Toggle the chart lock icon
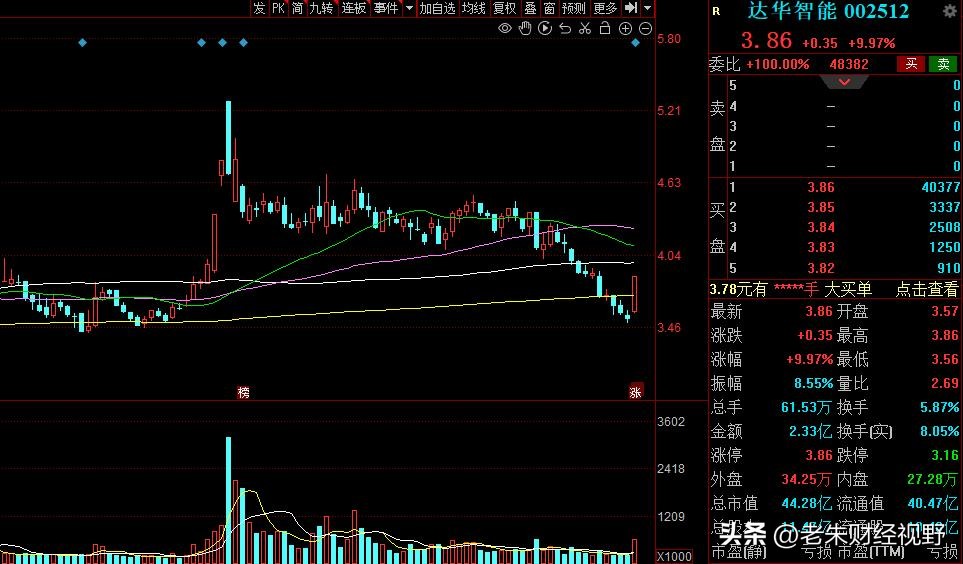Image resolution: width=963 pixels, height=564 pixels. pos(605,28)
